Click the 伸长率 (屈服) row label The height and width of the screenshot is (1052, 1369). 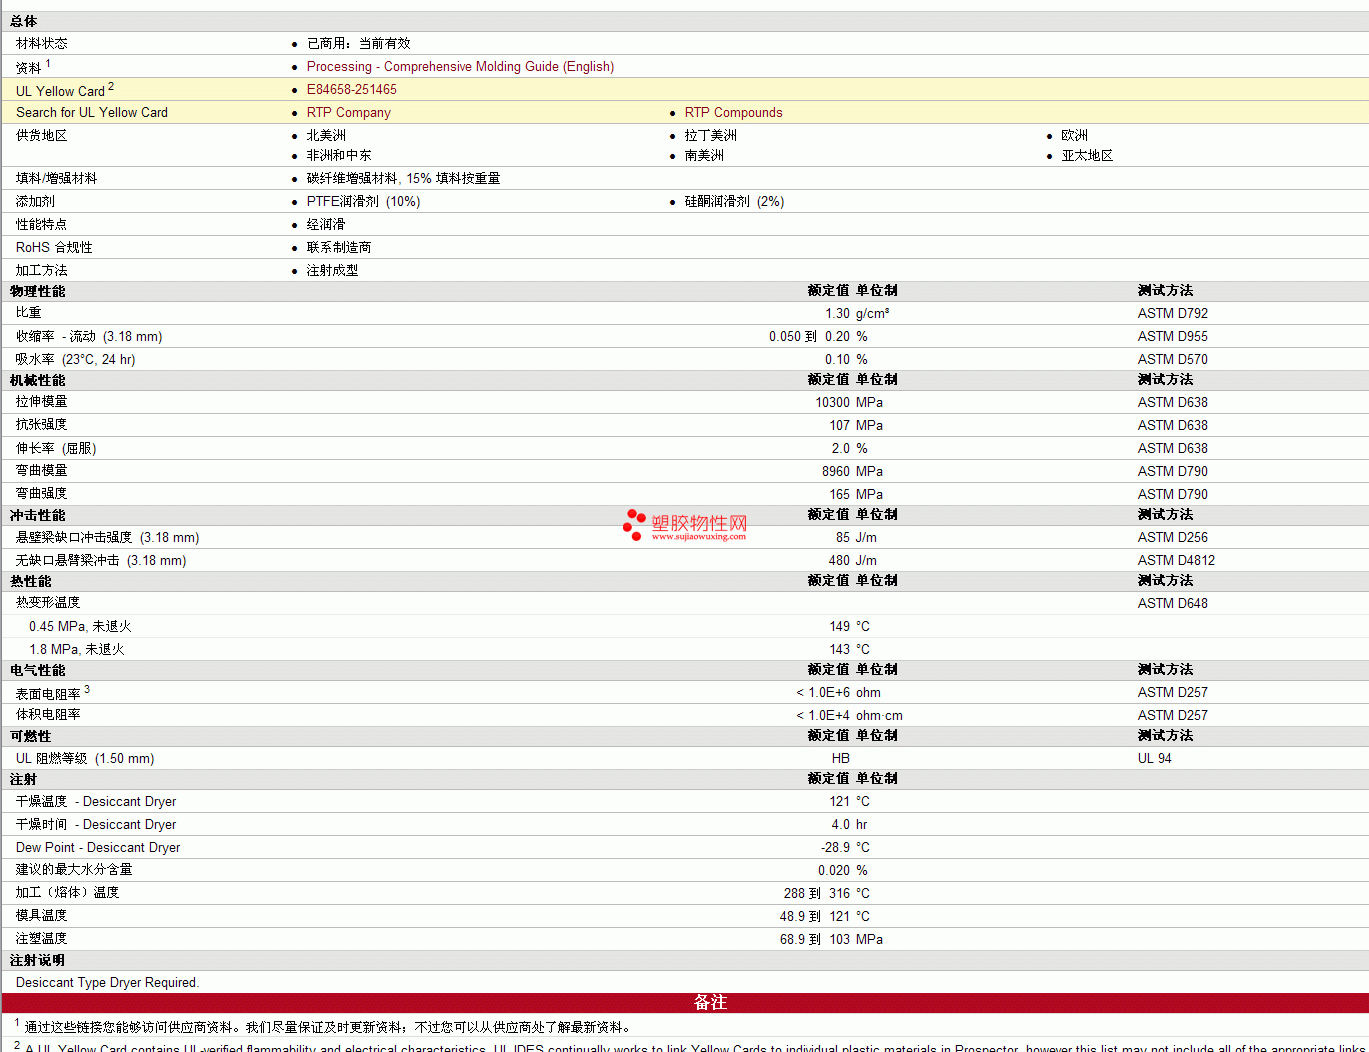pyautogui.click(x=56, y=448)
